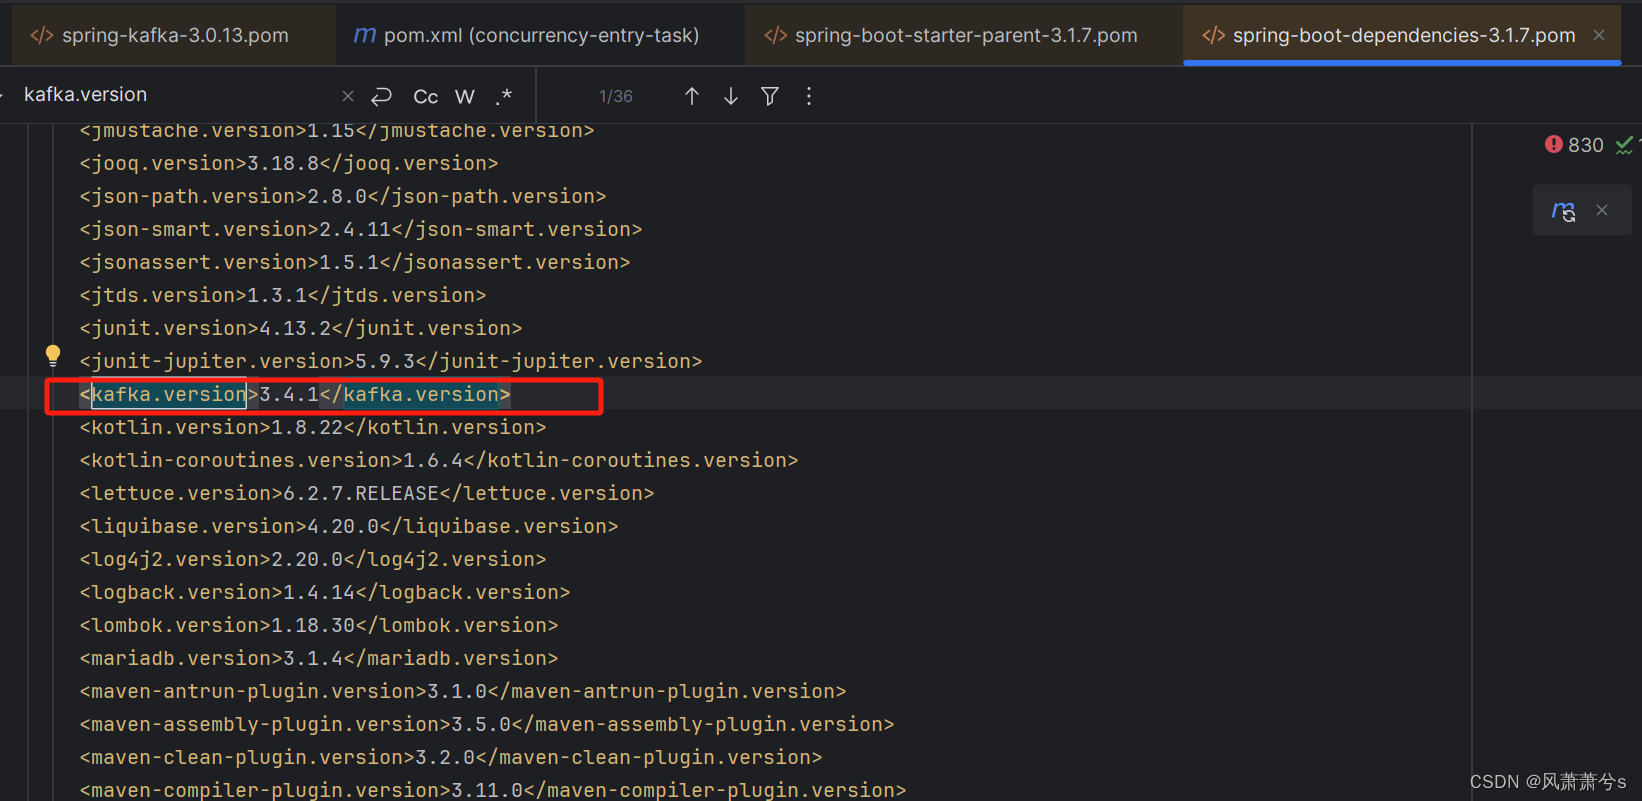Click the junit-jupiter.version 5.9.3 line
The image size is (1642, 801).
click(x=391, y=361)
